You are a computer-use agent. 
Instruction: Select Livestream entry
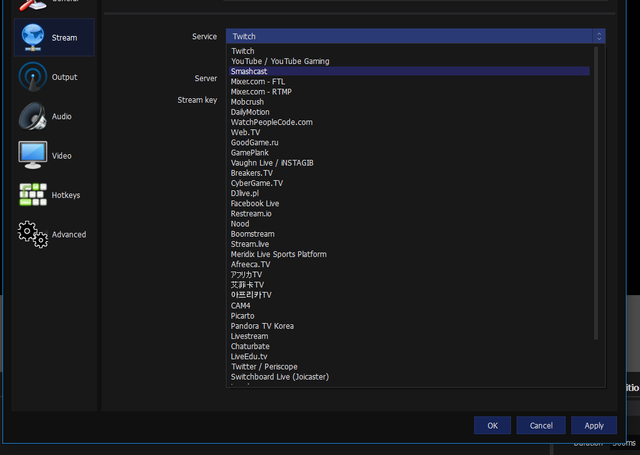(410, 336)
